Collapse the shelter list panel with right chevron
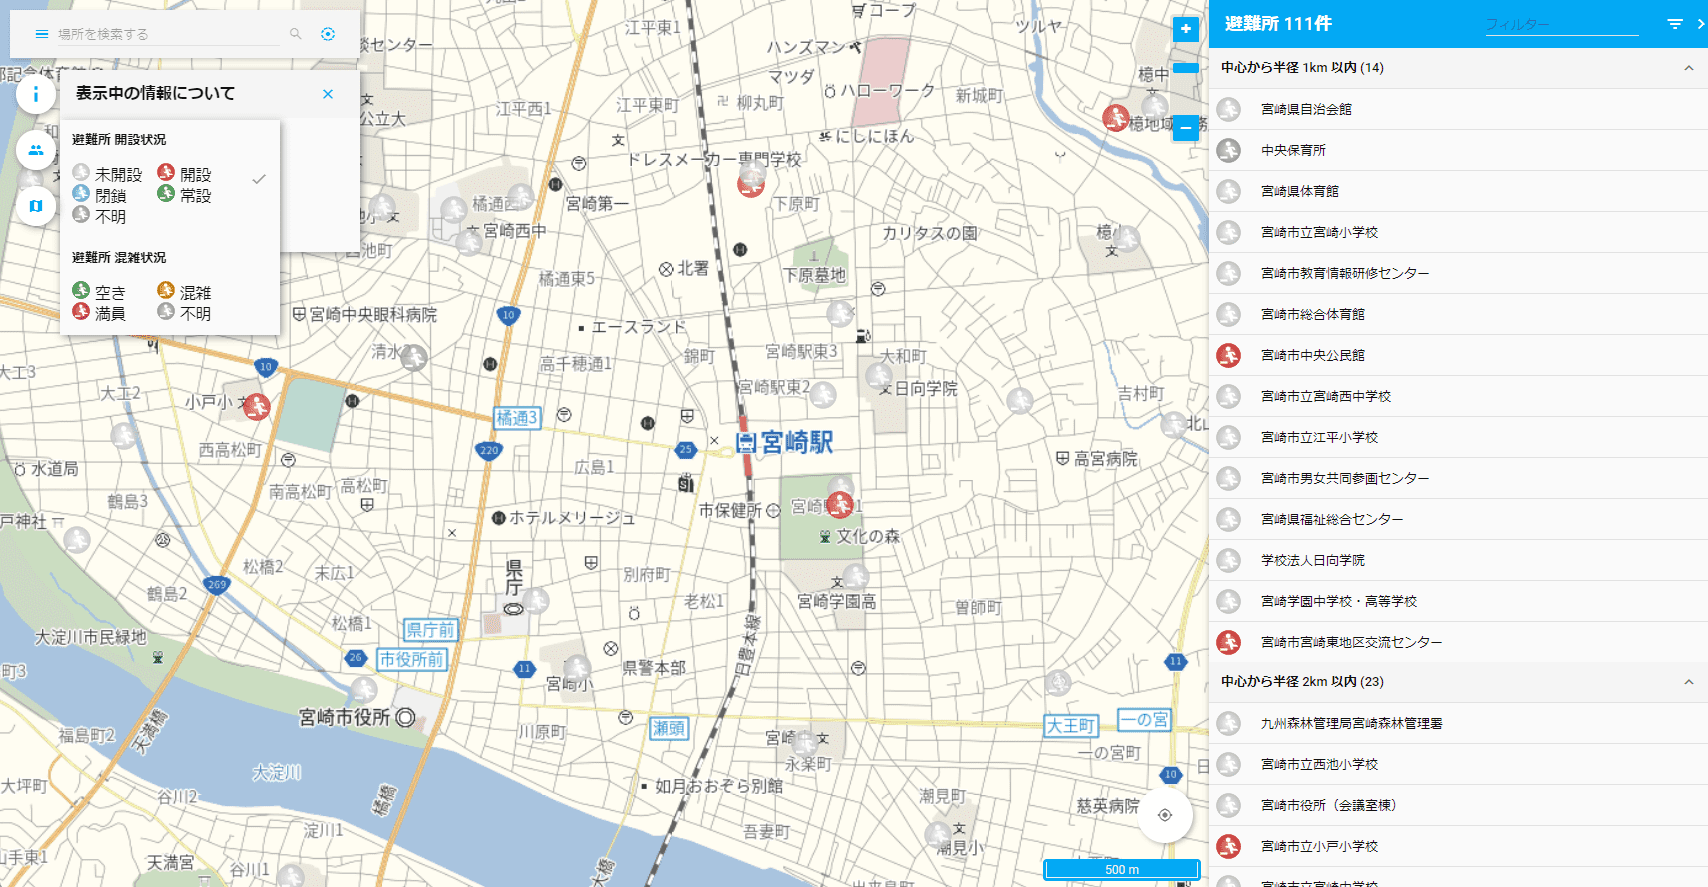 (1700, 24)
